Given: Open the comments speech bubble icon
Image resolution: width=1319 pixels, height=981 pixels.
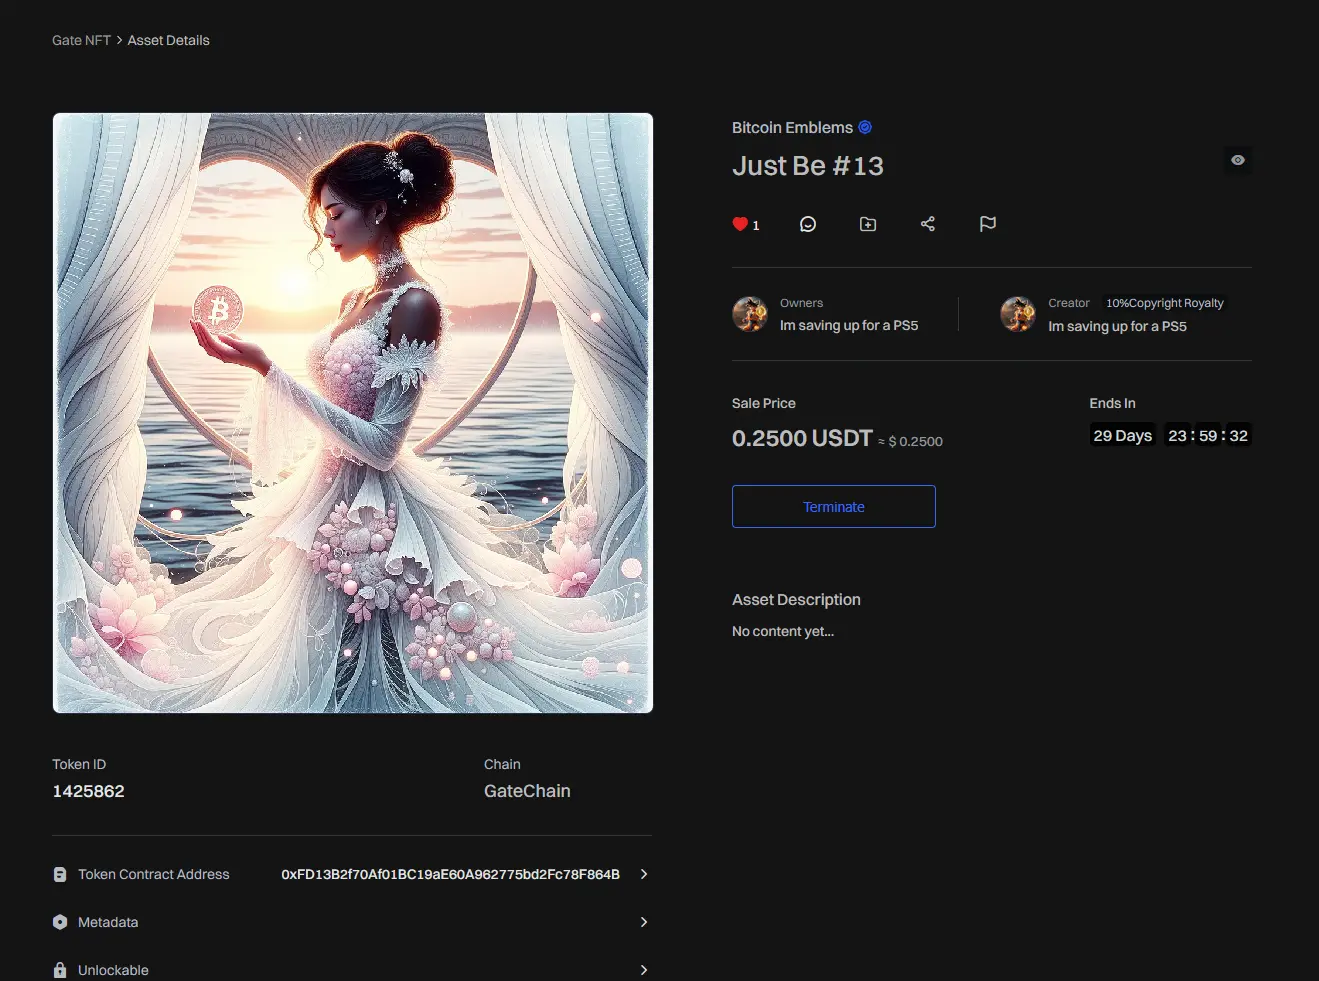Looking at the screenshot, I should point(808,224).
